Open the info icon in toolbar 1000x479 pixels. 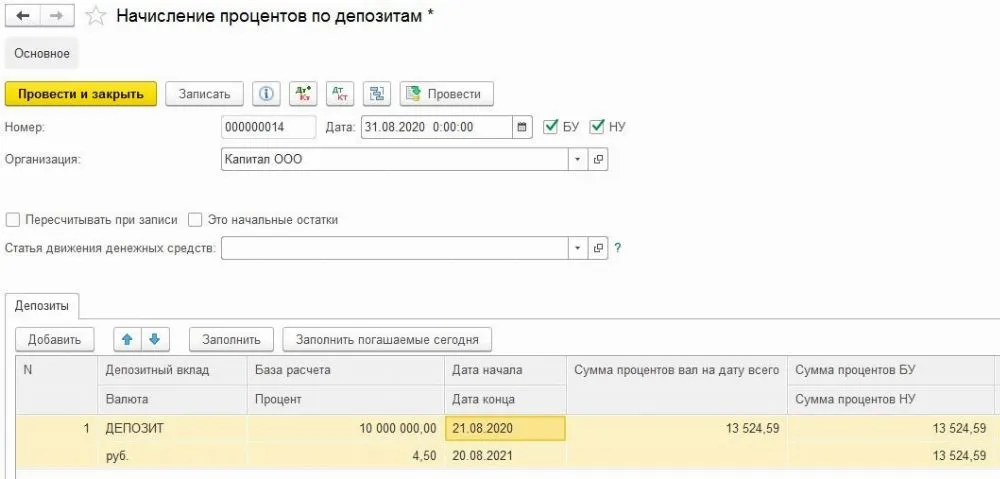click(x=266, y=94)
